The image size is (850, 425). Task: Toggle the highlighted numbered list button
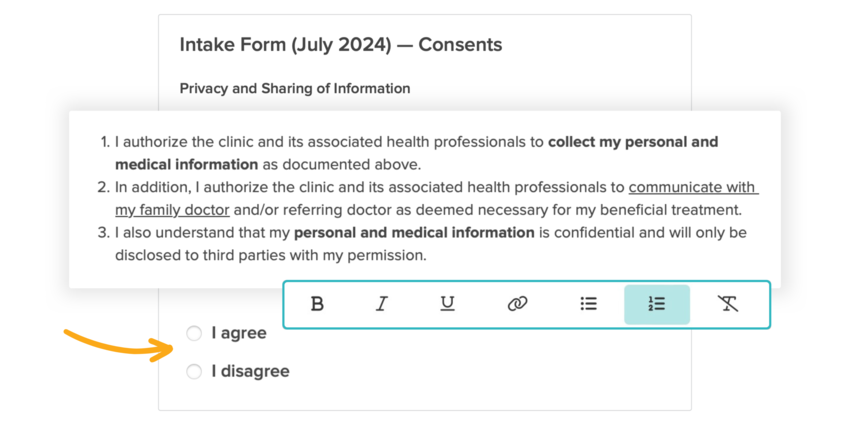point(656,304)
